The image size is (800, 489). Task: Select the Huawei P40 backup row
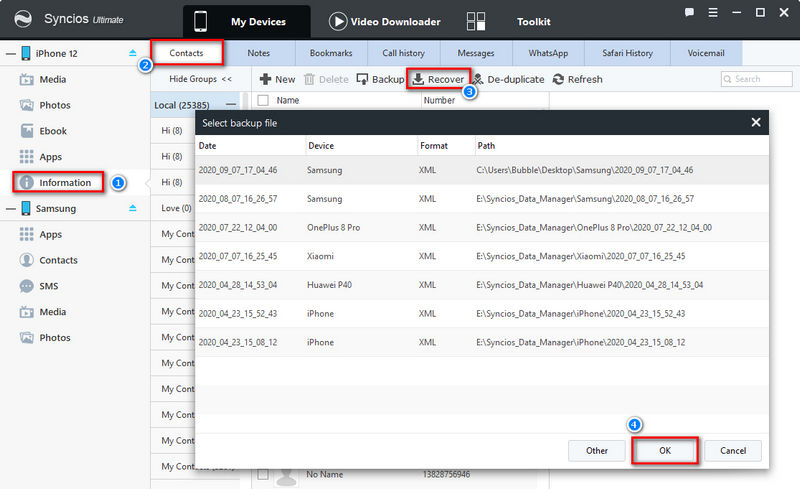click(482, 285)
